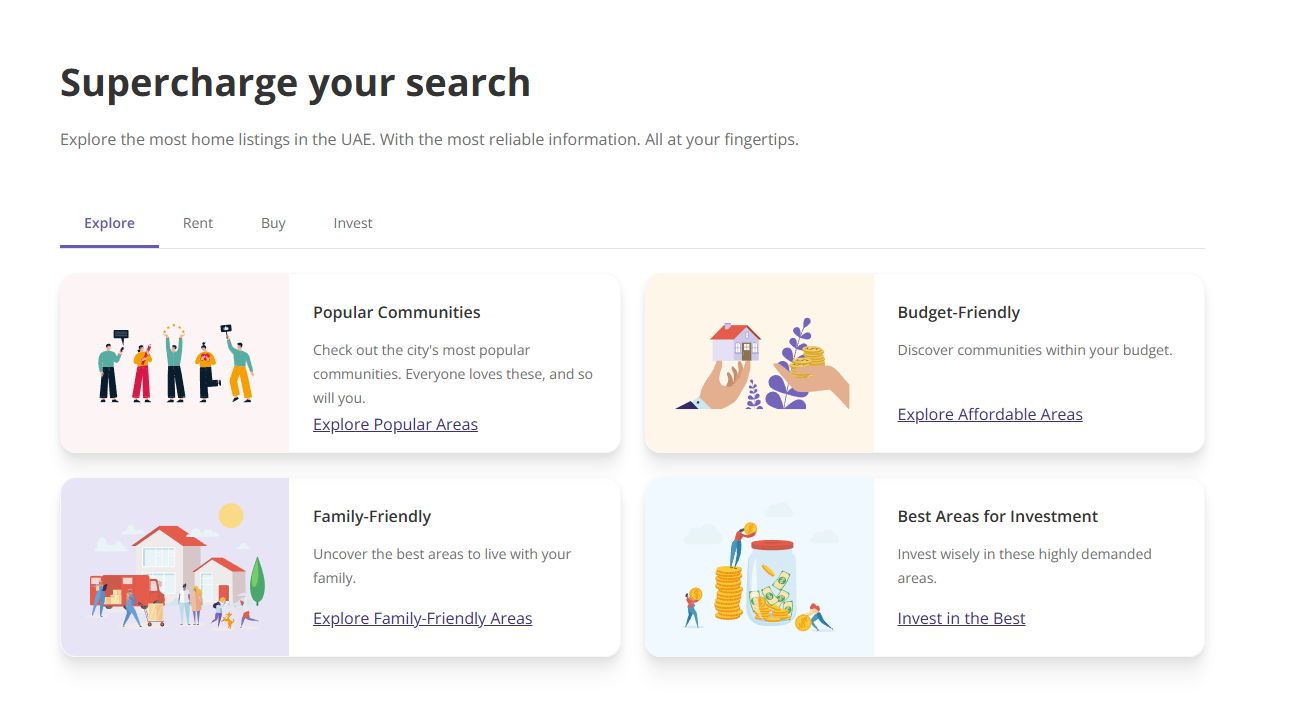Click the Best Areas for Investment heading
Image resolution: width=1303 pixels, height=710 pixels.
998,516
